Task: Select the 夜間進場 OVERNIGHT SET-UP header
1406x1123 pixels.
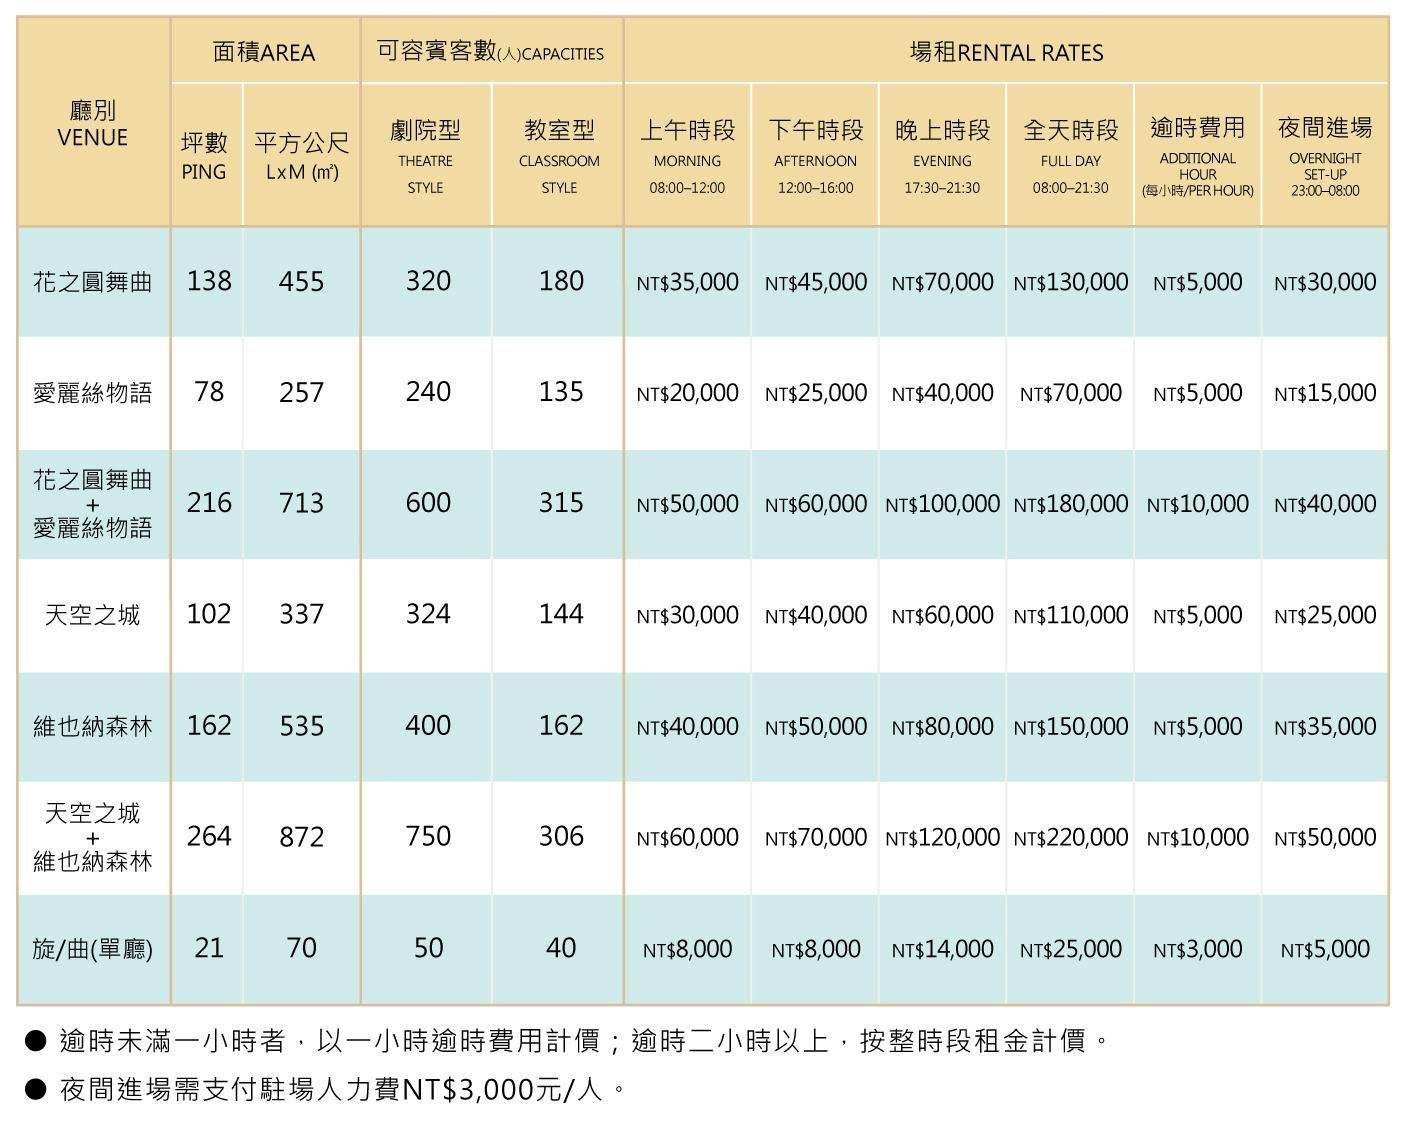Action: click(1325, 155)
